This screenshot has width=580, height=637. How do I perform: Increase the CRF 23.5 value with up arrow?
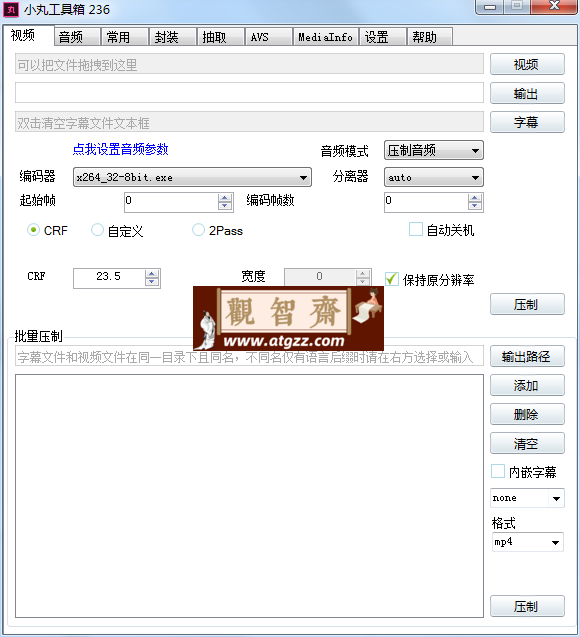152,274
